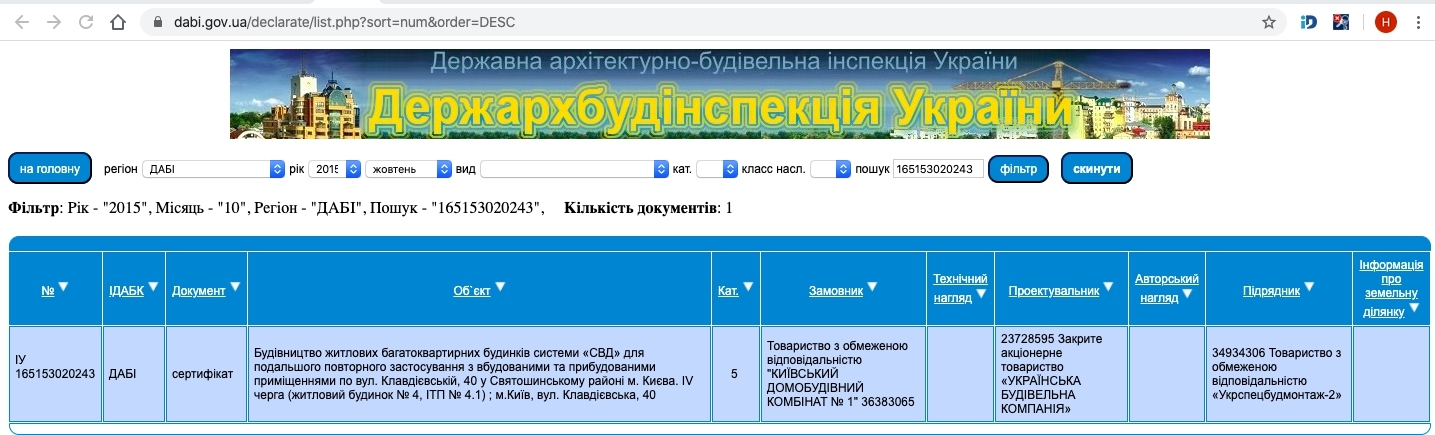
Task: Click the sort arrow beside land plot info
Action: [1412, 310]
